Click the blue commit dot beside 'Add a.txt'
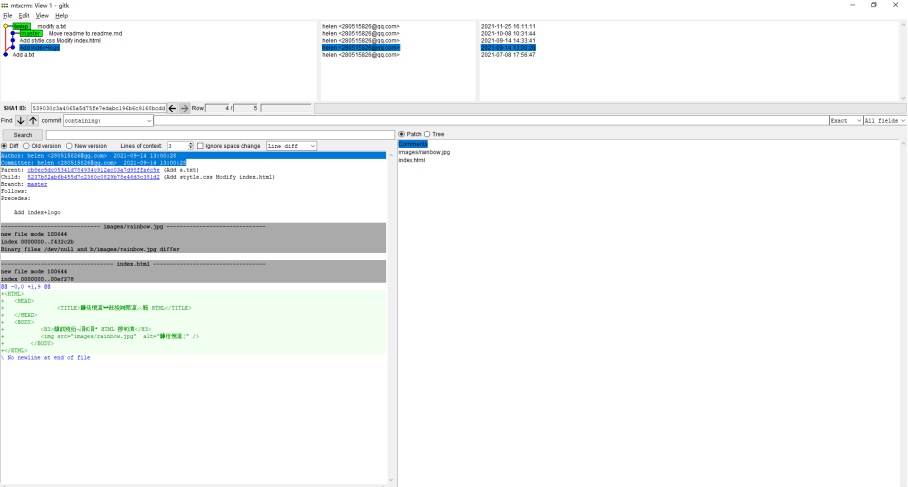The height and width of the screenshot is (487, 908). point(6,54)
